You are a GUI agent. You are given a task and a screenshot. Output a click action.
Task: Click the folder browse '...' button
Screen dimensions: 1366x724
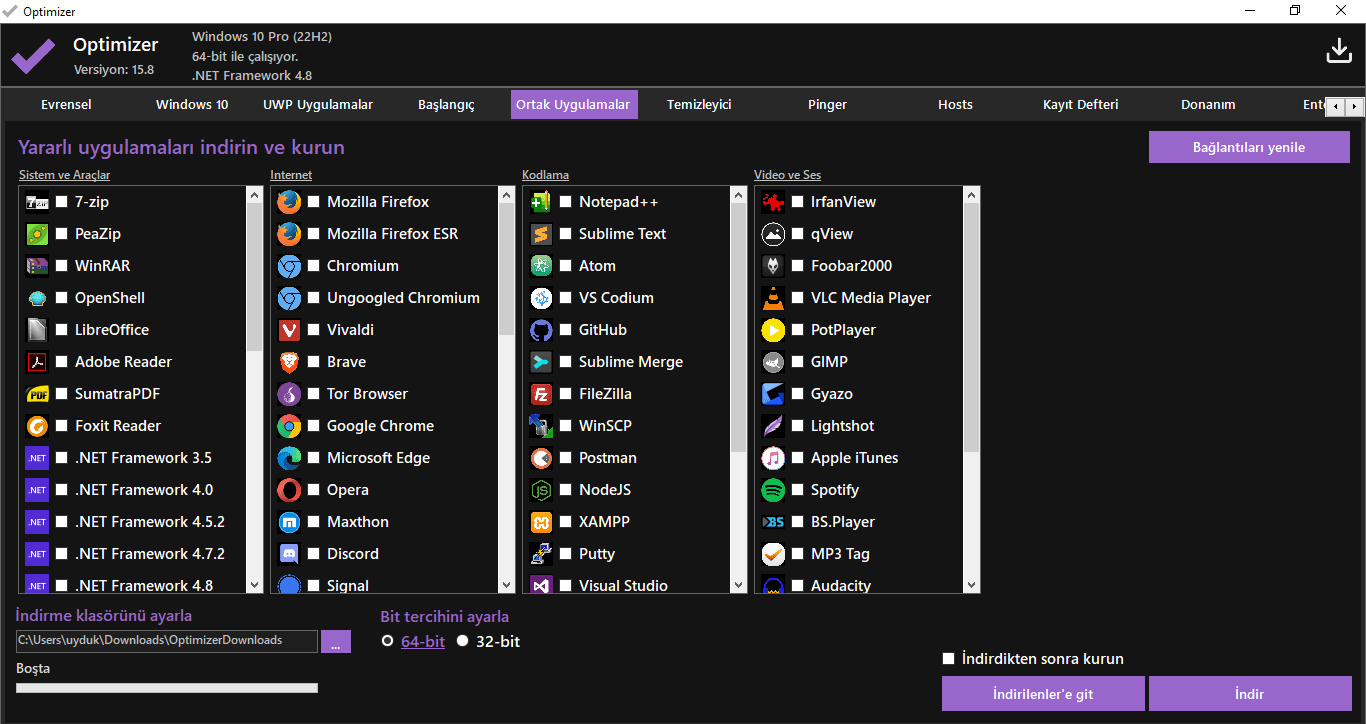[x=336, y=641]
